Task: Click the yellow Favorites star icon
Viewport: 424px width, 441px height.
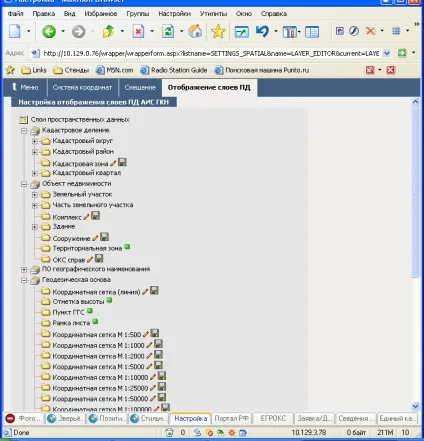Action: [x=218, y=32]
